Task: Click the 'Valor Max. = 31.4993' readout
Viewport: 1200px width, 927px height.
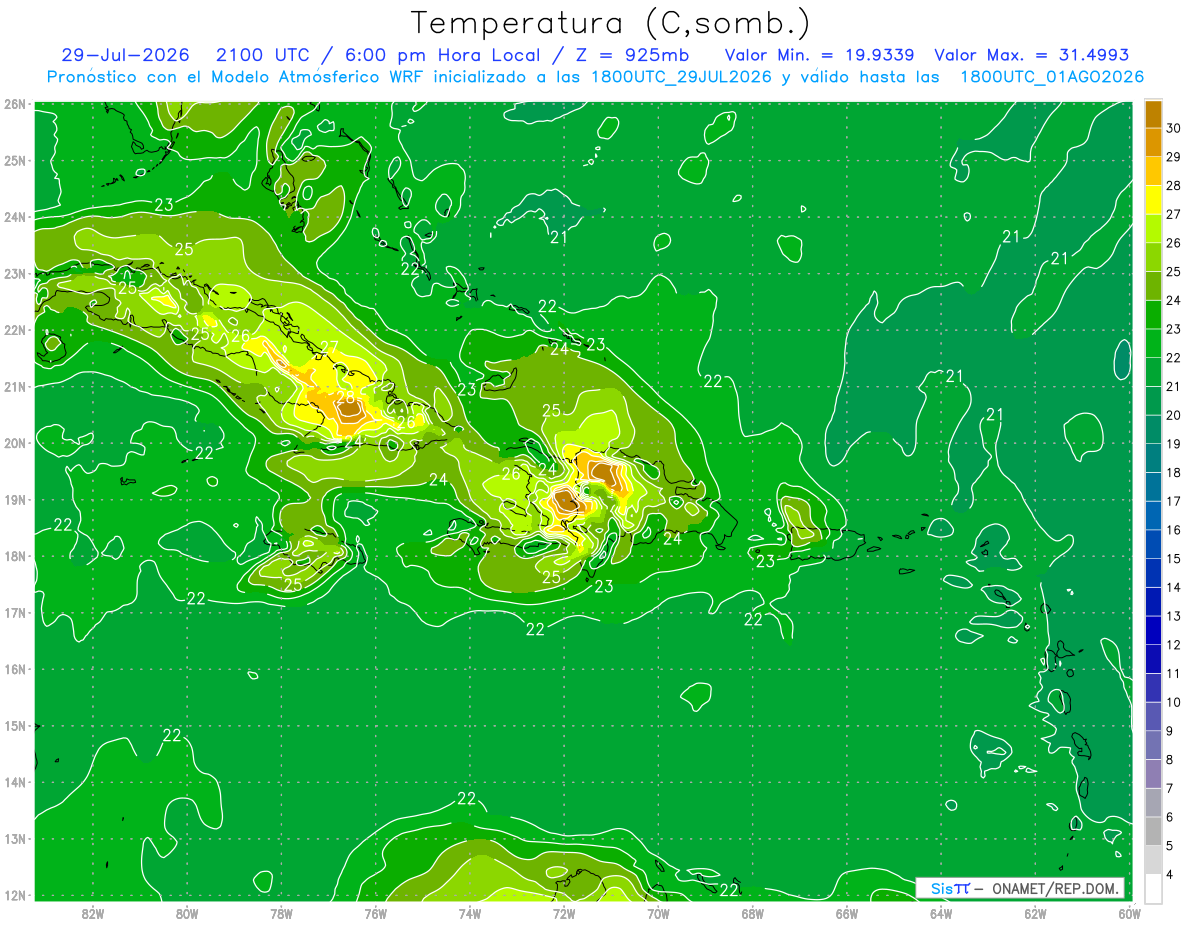Action: (x=1031, y=55)
